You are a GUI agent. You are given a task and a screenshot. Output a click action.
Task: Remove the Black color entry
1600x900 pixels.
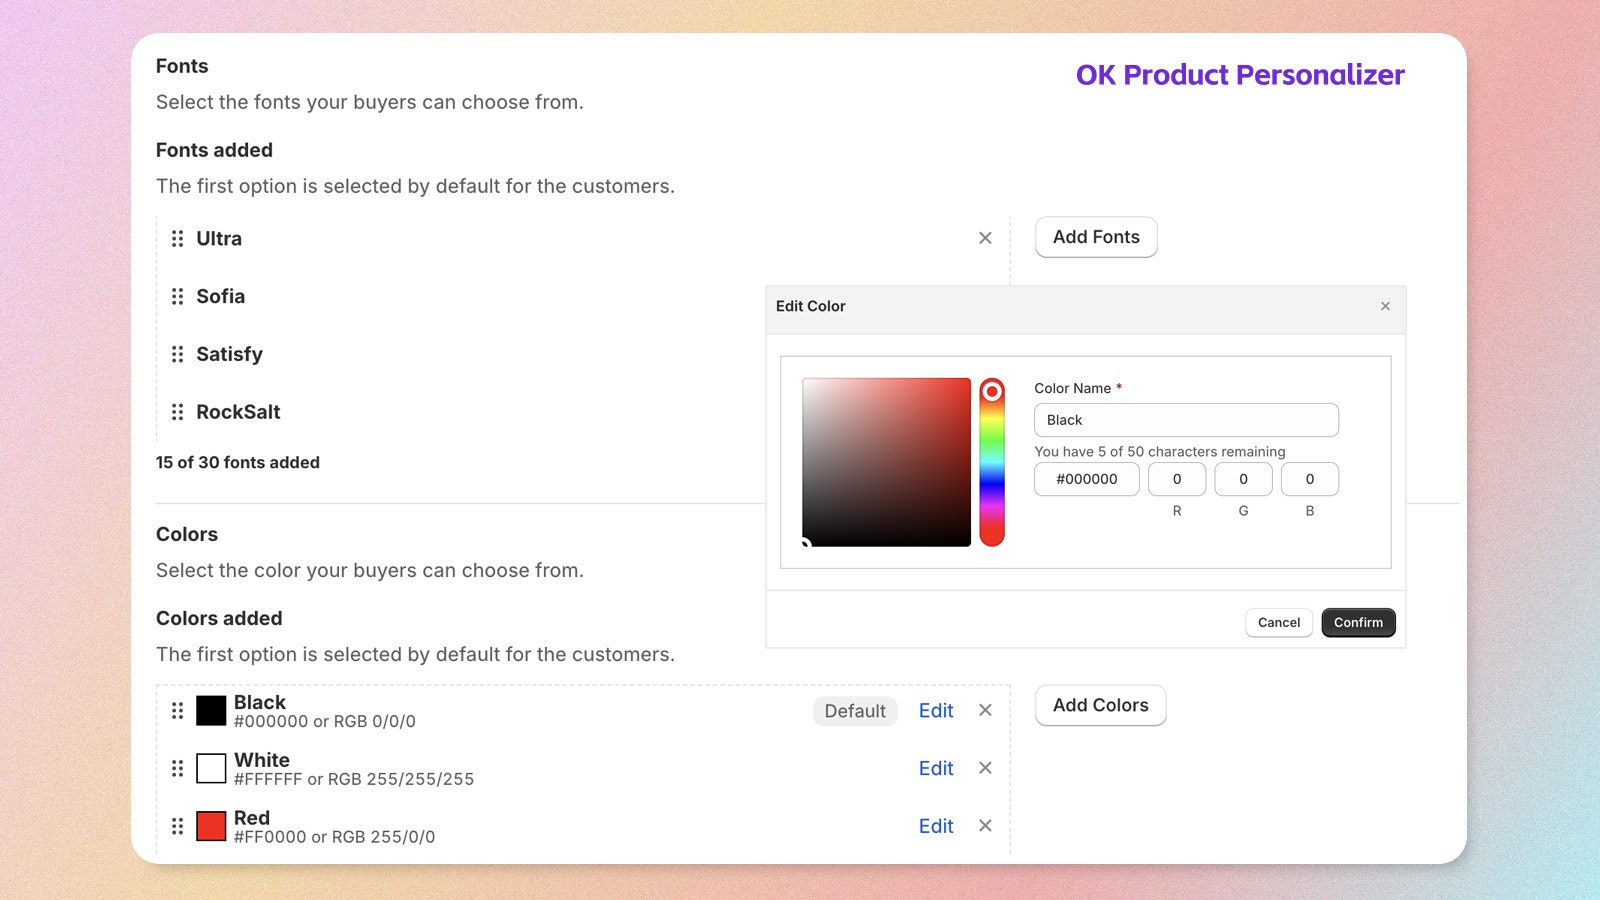[985, 710]
